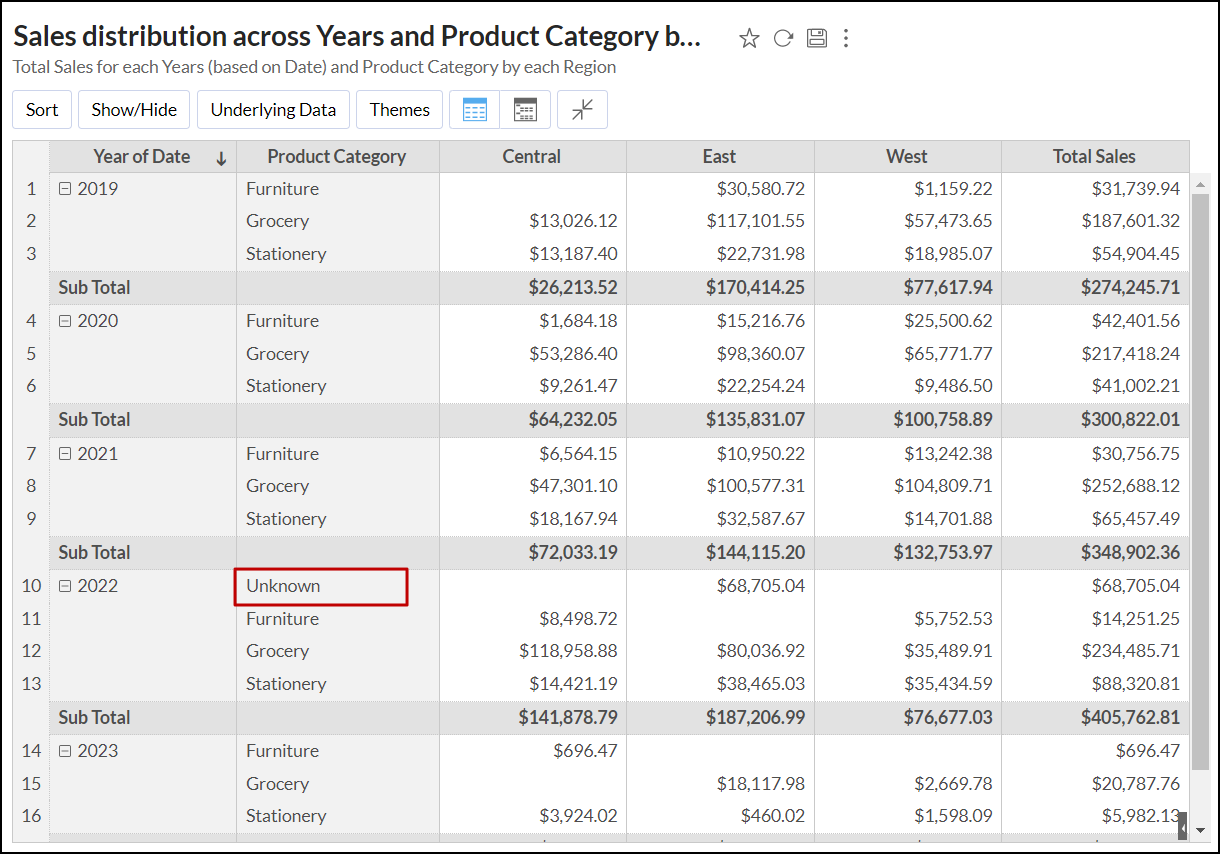
Task: Switch to the blue pivot grid view icon
Action: coord(475,110)
